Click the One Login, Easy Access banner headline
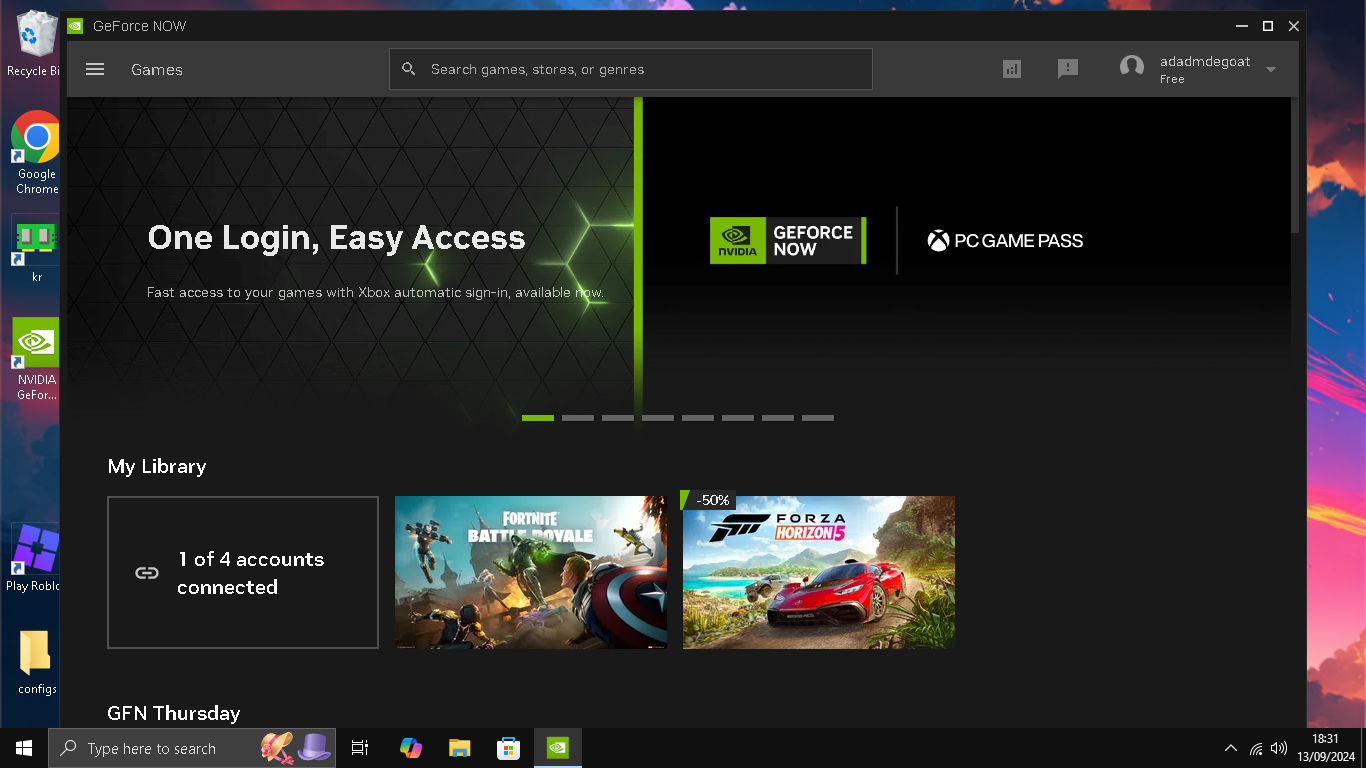 336,238
